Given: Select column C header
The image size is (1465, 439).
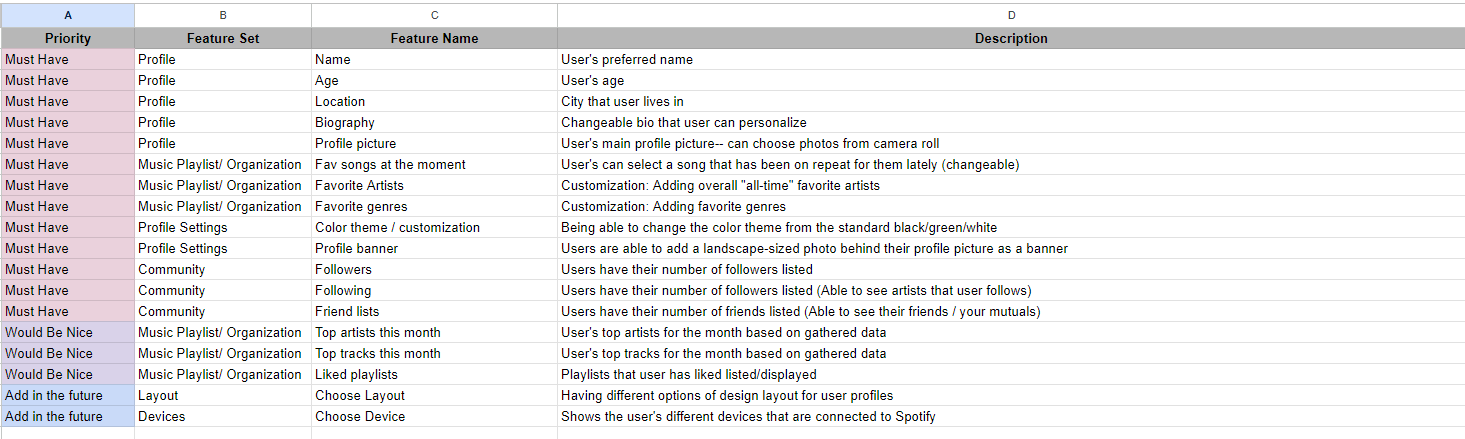Looking at the screenshot, I should point(434,15).
